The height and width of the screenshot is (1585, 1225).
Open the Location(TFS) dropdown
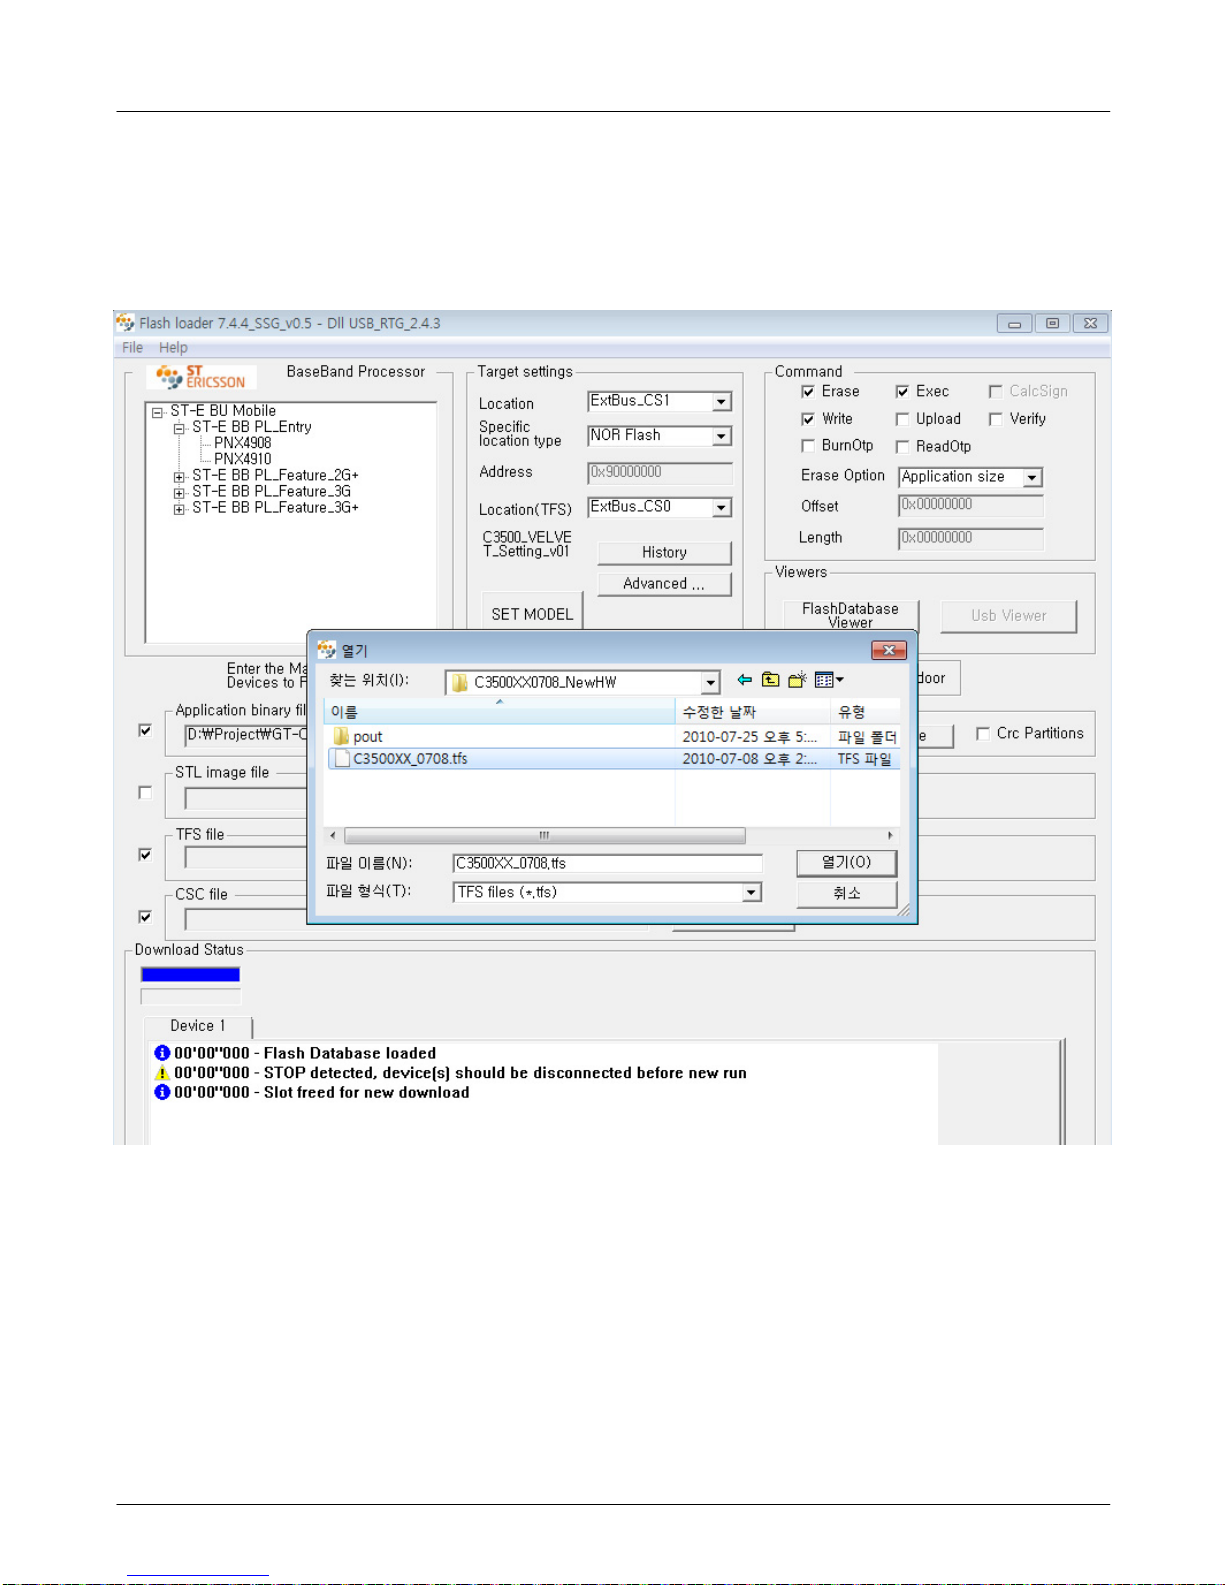point(721,508)
